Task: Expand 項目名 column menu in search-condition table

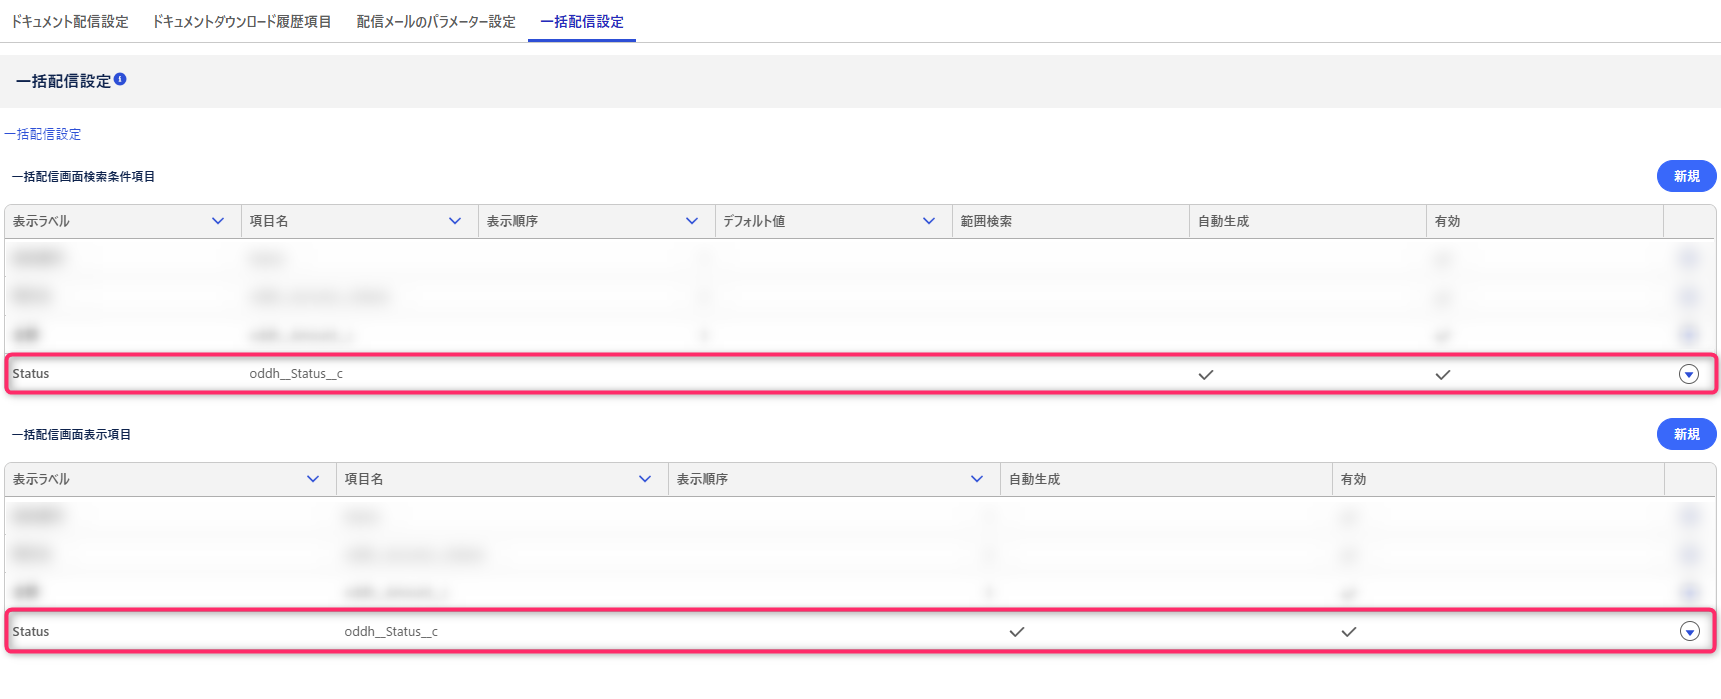Action: [x=455, y=221]
